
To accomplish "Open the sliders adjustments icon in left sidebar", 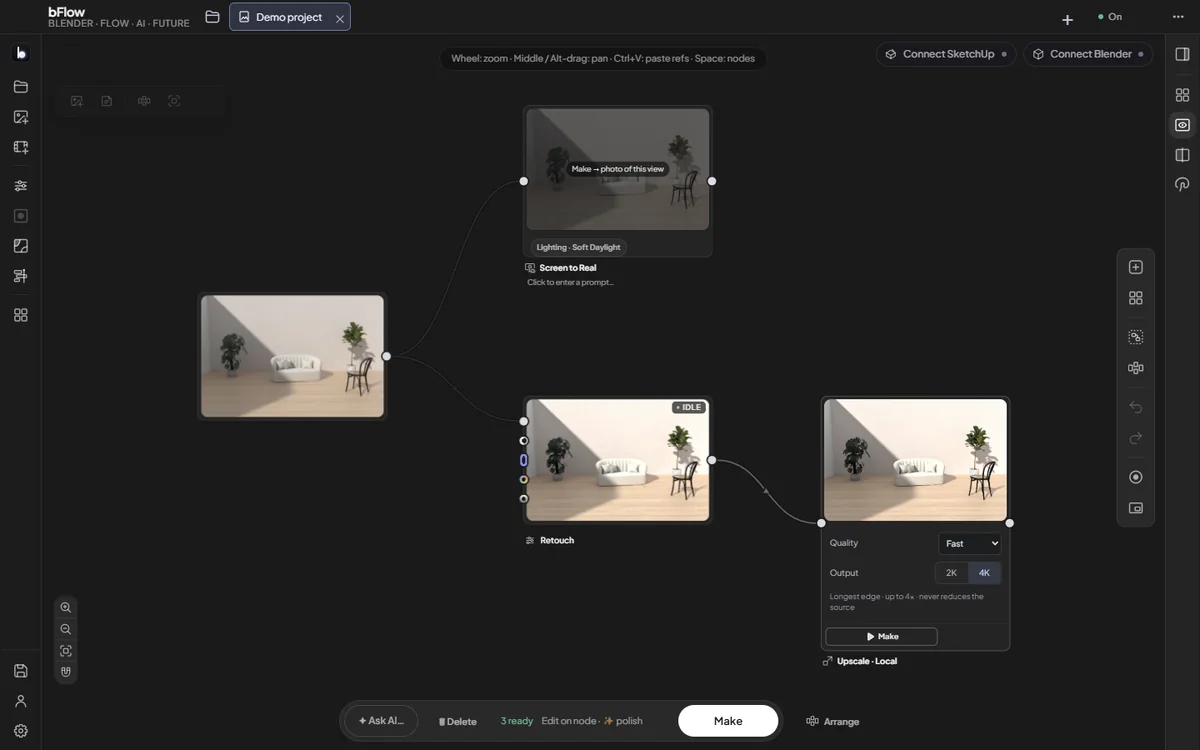I will coord(21,186).
